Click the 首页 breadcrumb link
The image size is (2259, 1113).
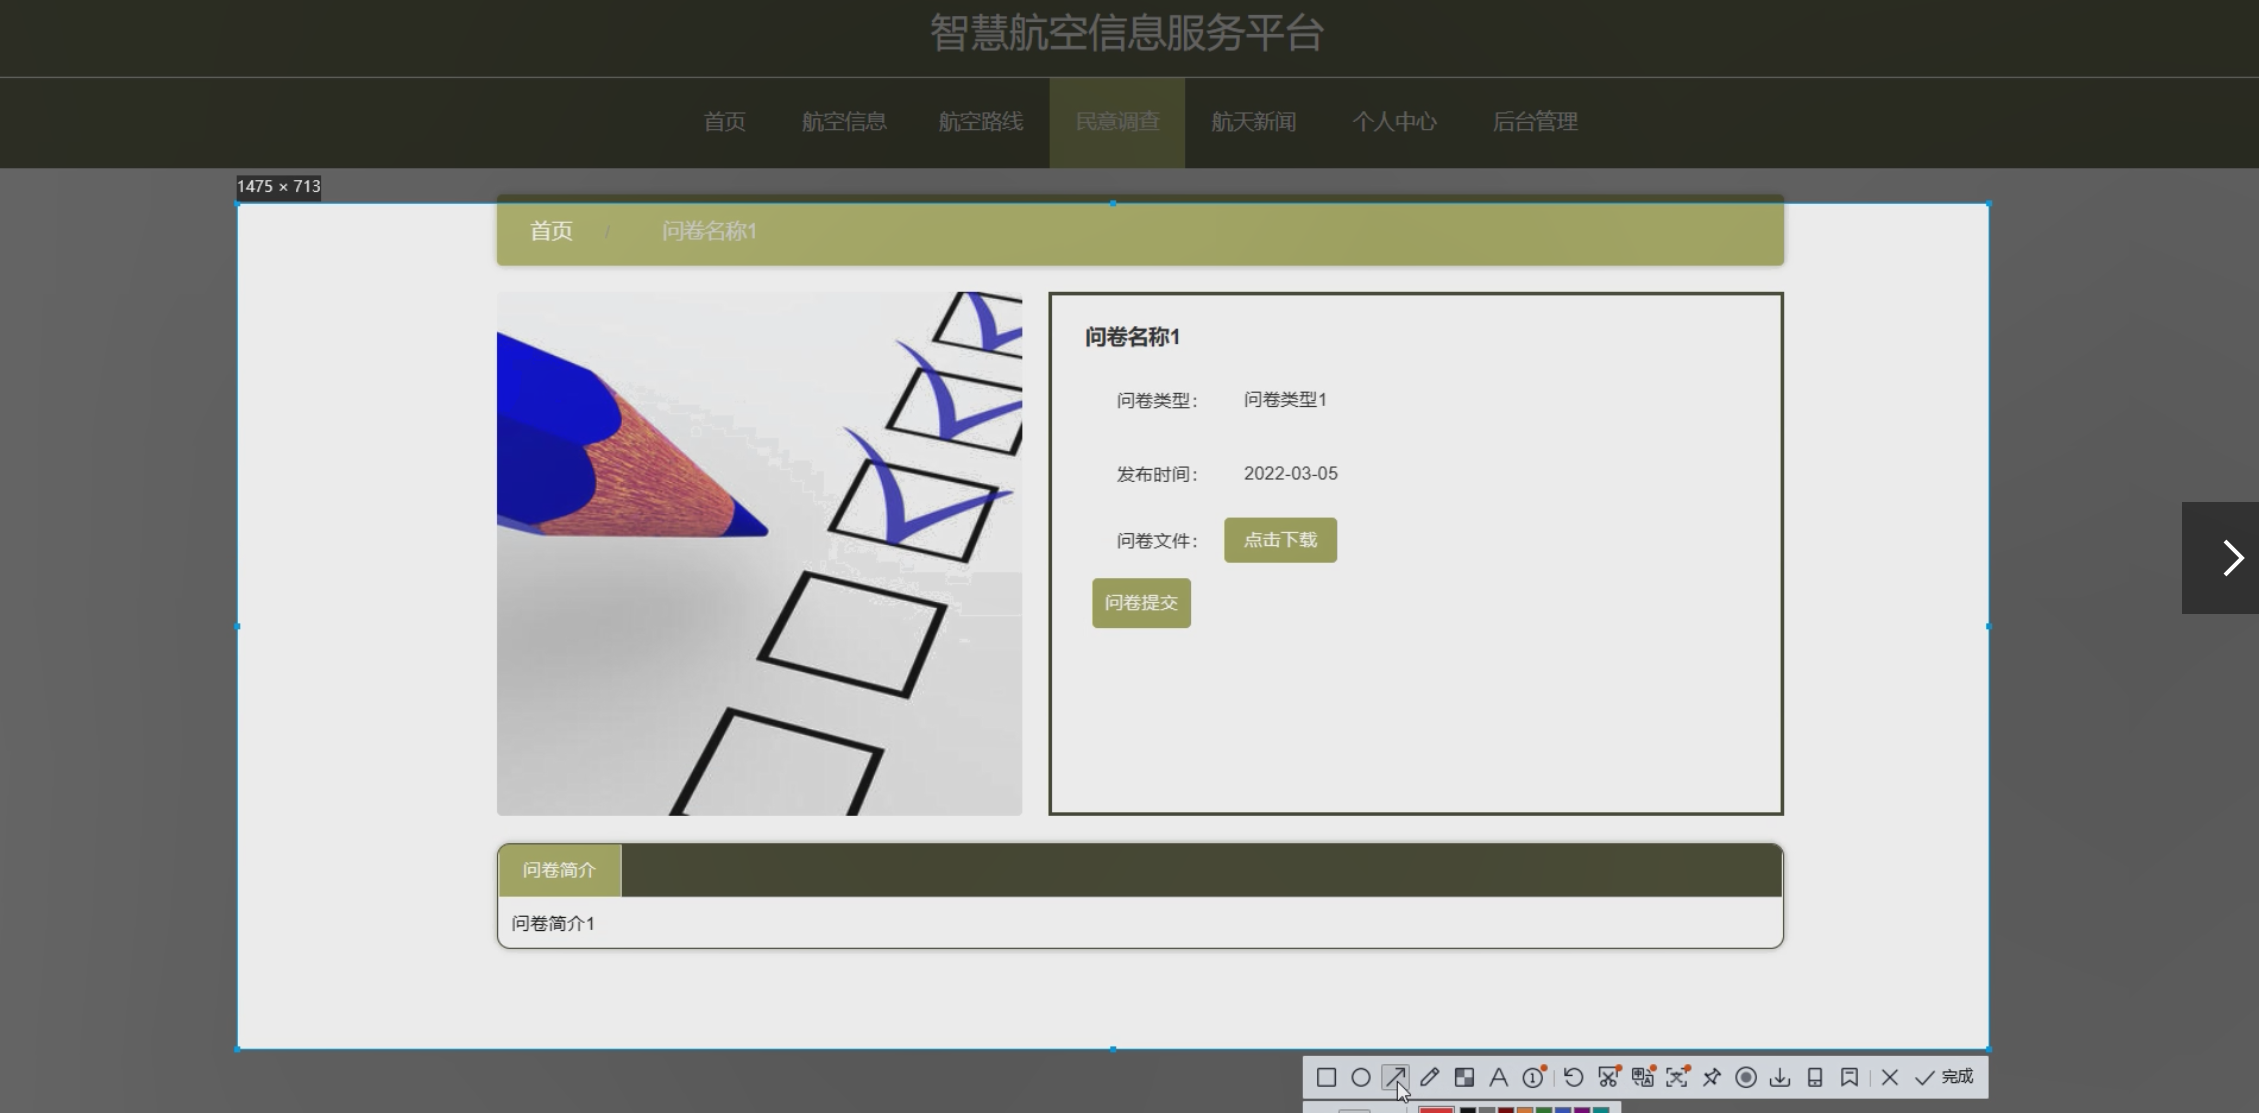pos(551,231)
